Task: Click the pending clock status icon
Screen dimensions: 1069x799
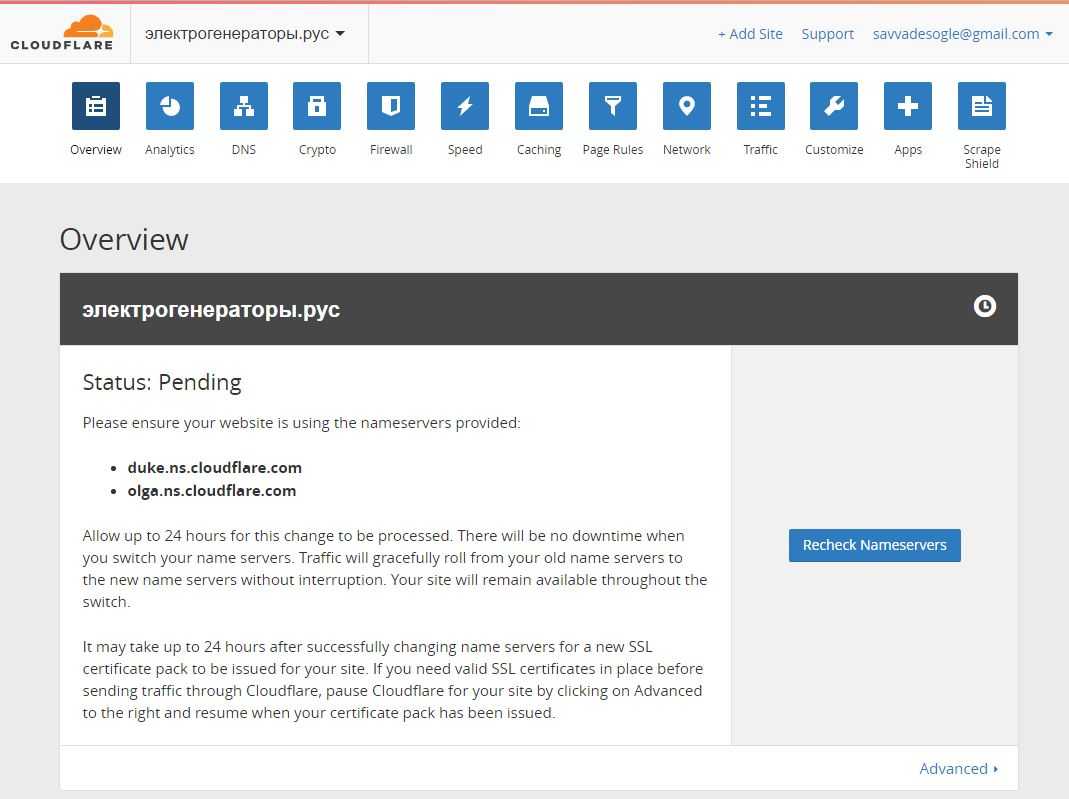Action: coord(985,307)
